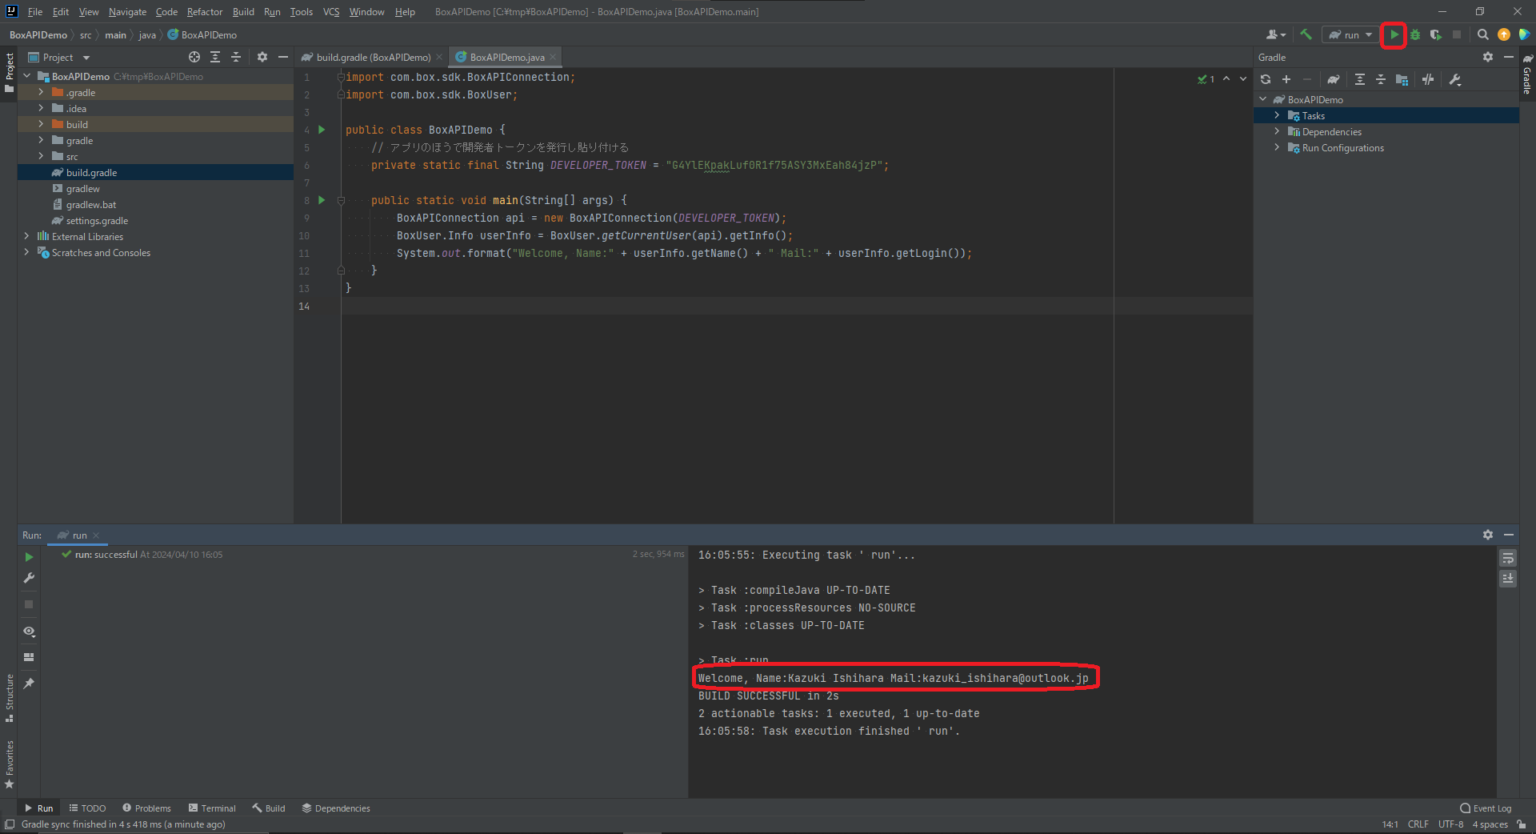Screen dimensions: 1536x834
Task: Pin the run tab
Action: click(x=29, y=684)
